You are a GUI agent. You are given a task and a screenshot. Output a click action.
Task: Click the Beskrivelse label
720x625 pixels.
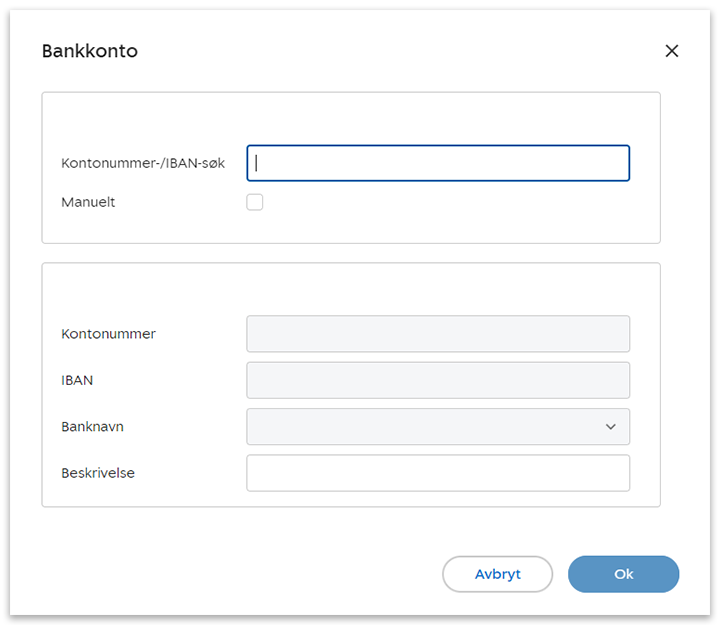coord(98,473)
